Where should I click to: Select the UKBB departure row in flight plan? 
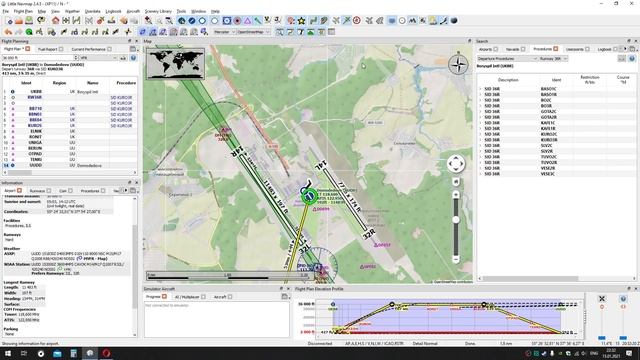69,92
